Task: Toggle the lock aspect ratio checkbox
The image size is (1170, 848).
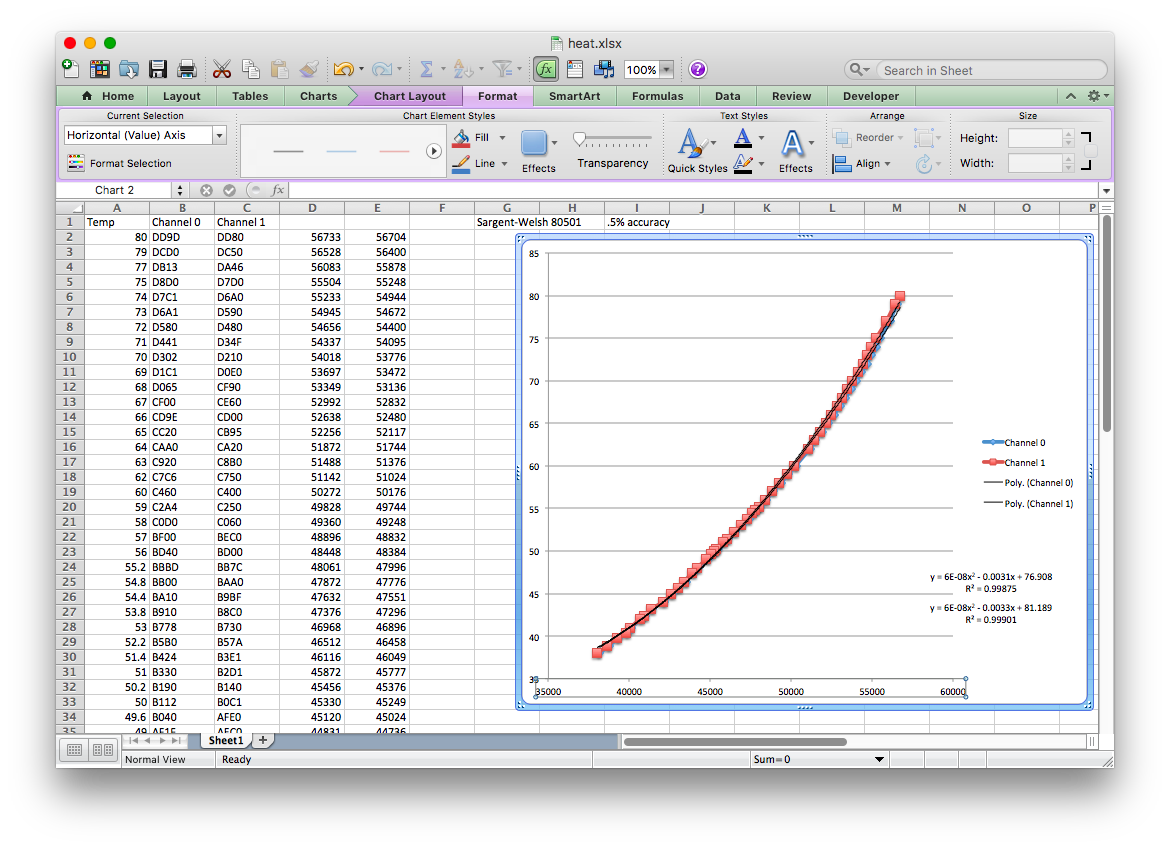Action: [1090, 151]
